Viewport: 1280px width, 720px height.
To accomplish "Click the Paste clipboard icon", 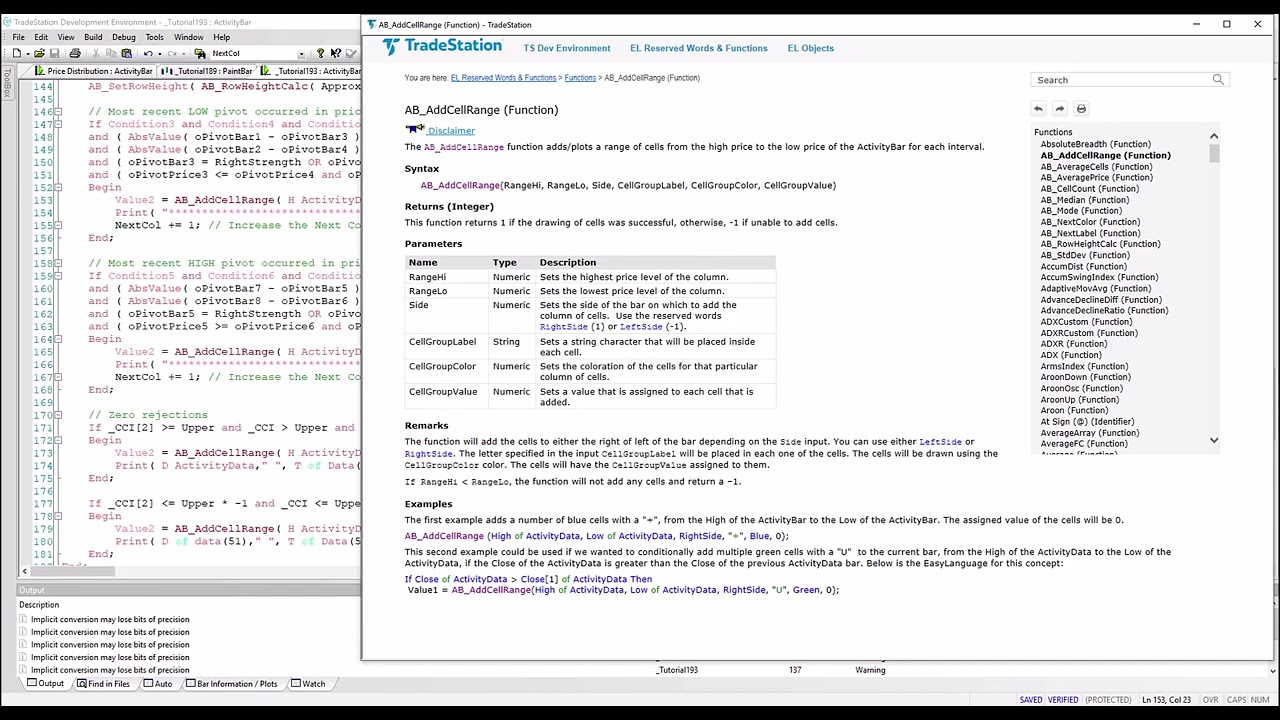I will tap(126, 53).
